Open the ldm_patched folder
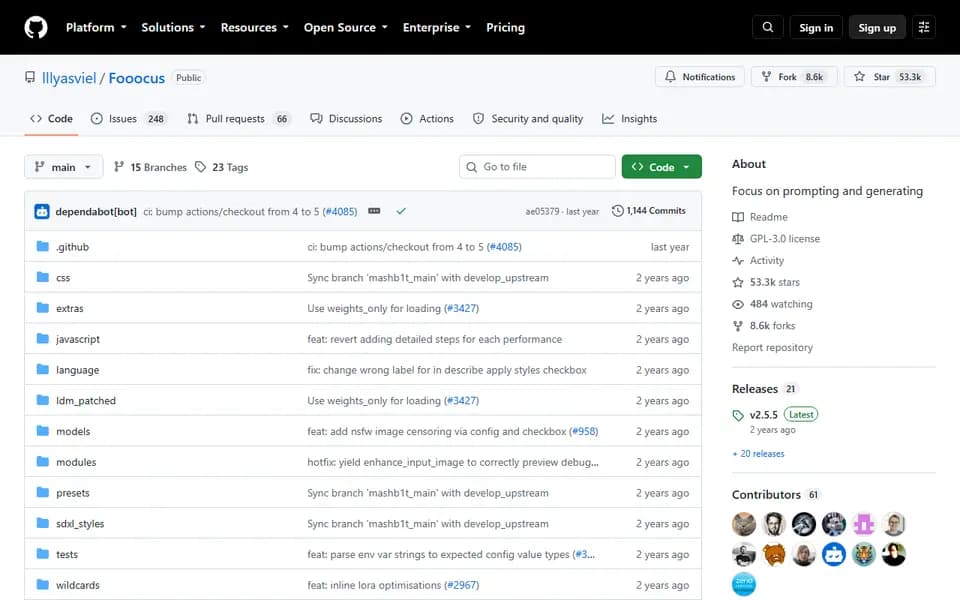Viewport: 960px width, 600px height. (86, 400)
